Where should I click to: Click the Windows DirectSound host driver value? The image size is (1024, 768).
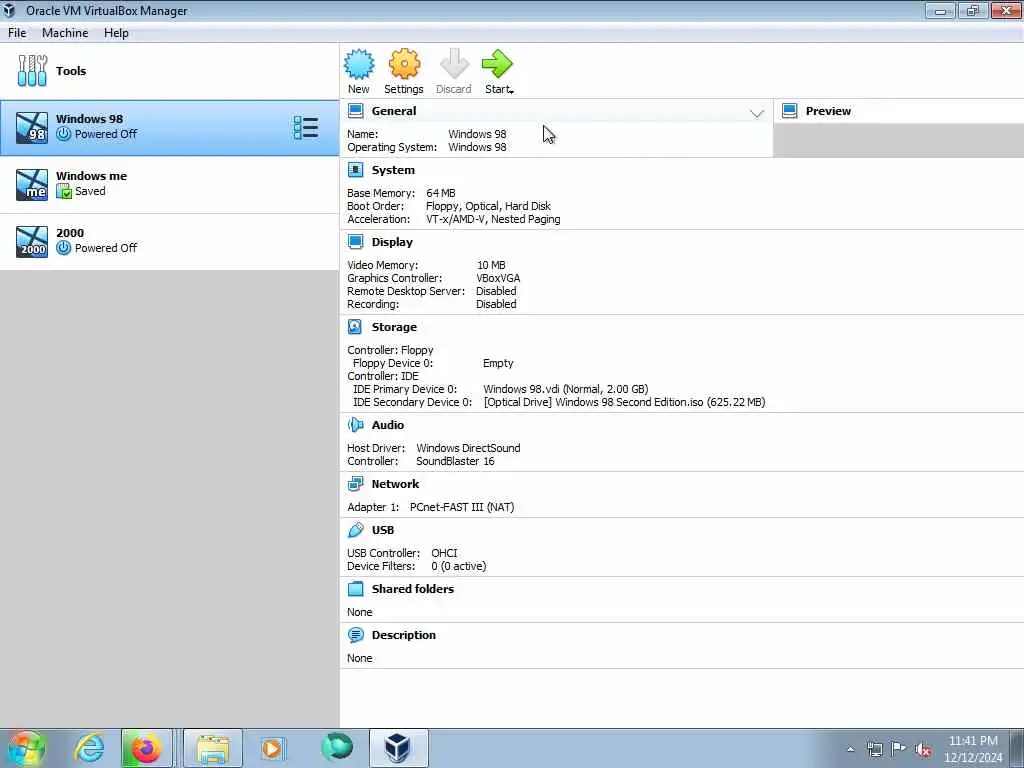(468, 448)
